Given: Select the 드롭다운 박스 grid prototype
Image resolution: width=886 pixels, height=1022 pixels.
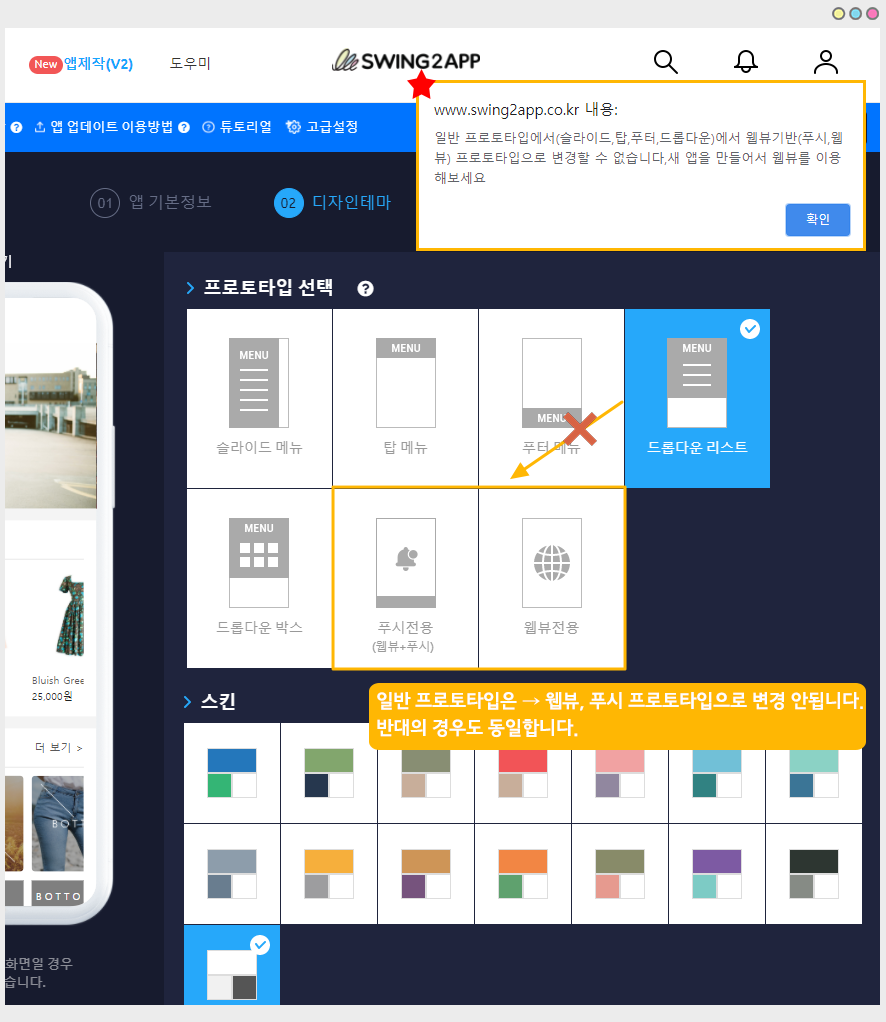Looking at the screenshot, I should [x=259, y=563].
